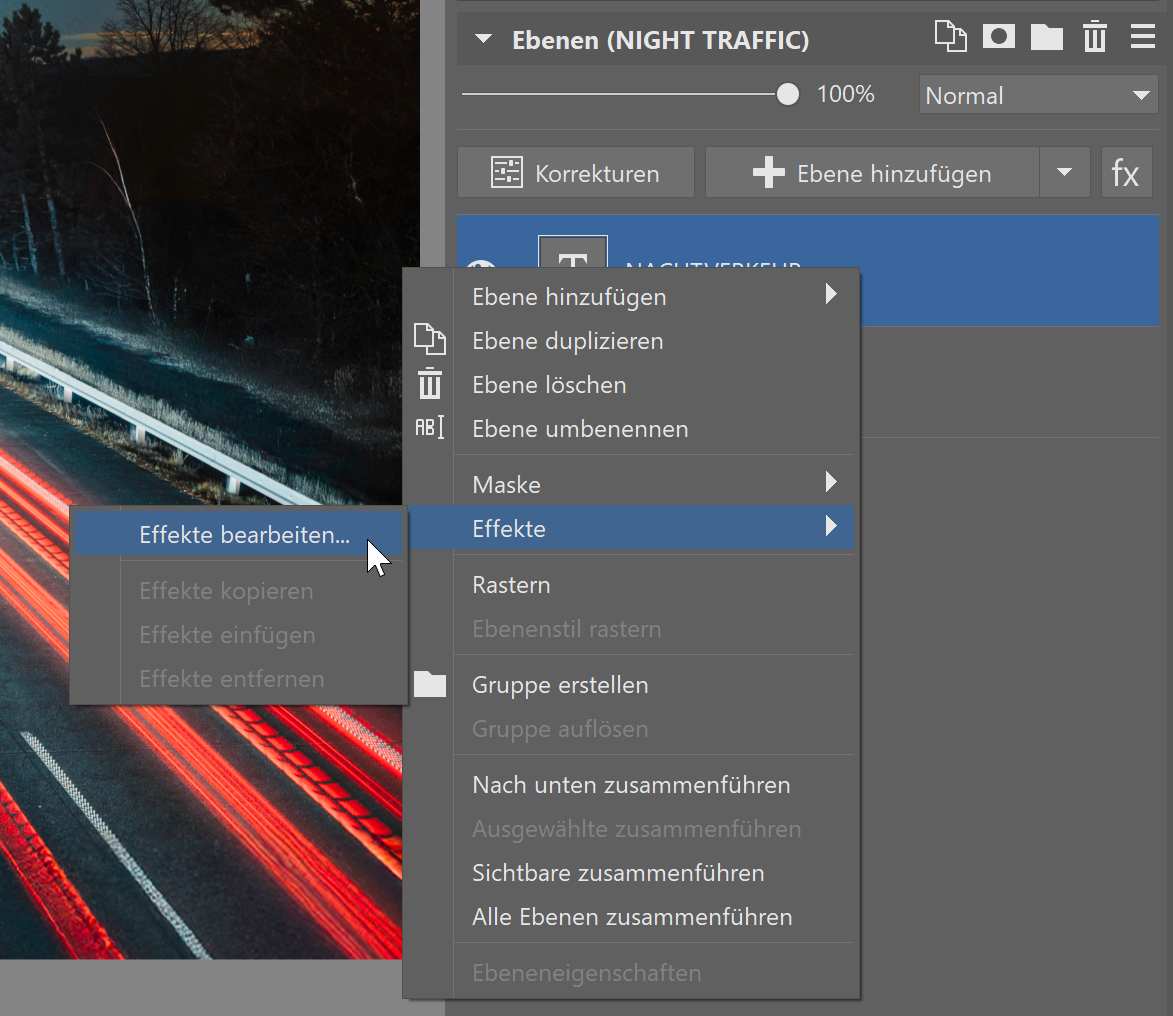The height and width of the screenshot is (1016, 1173).
Task: Click the delete layer trash icon in header
Action: pos(1095,38)
